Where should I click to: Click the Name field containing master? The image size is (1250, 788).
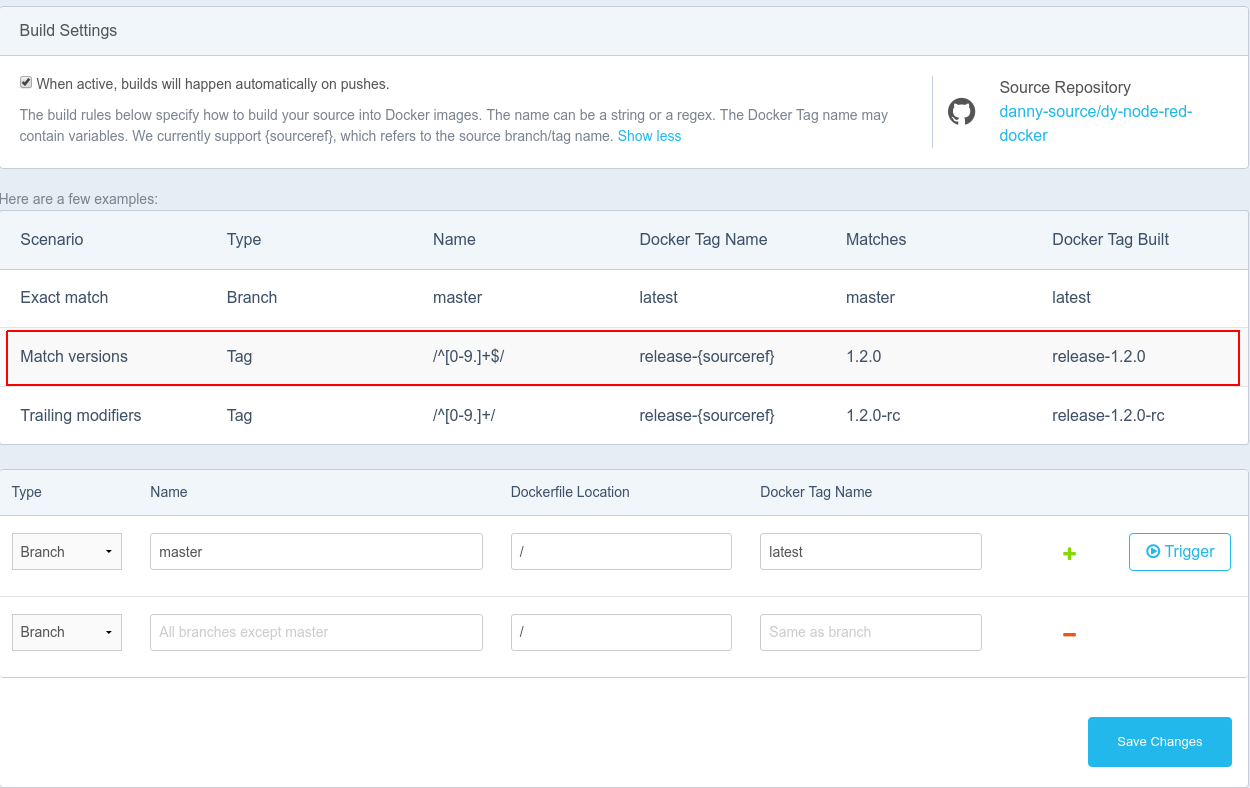(x=316, y=552)
